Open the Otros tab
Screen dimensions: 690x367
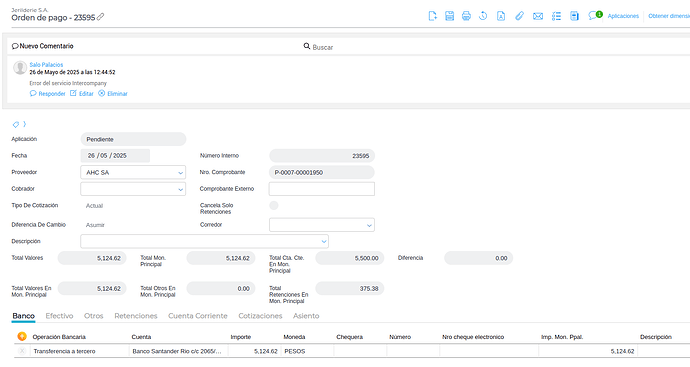(94, 316)
